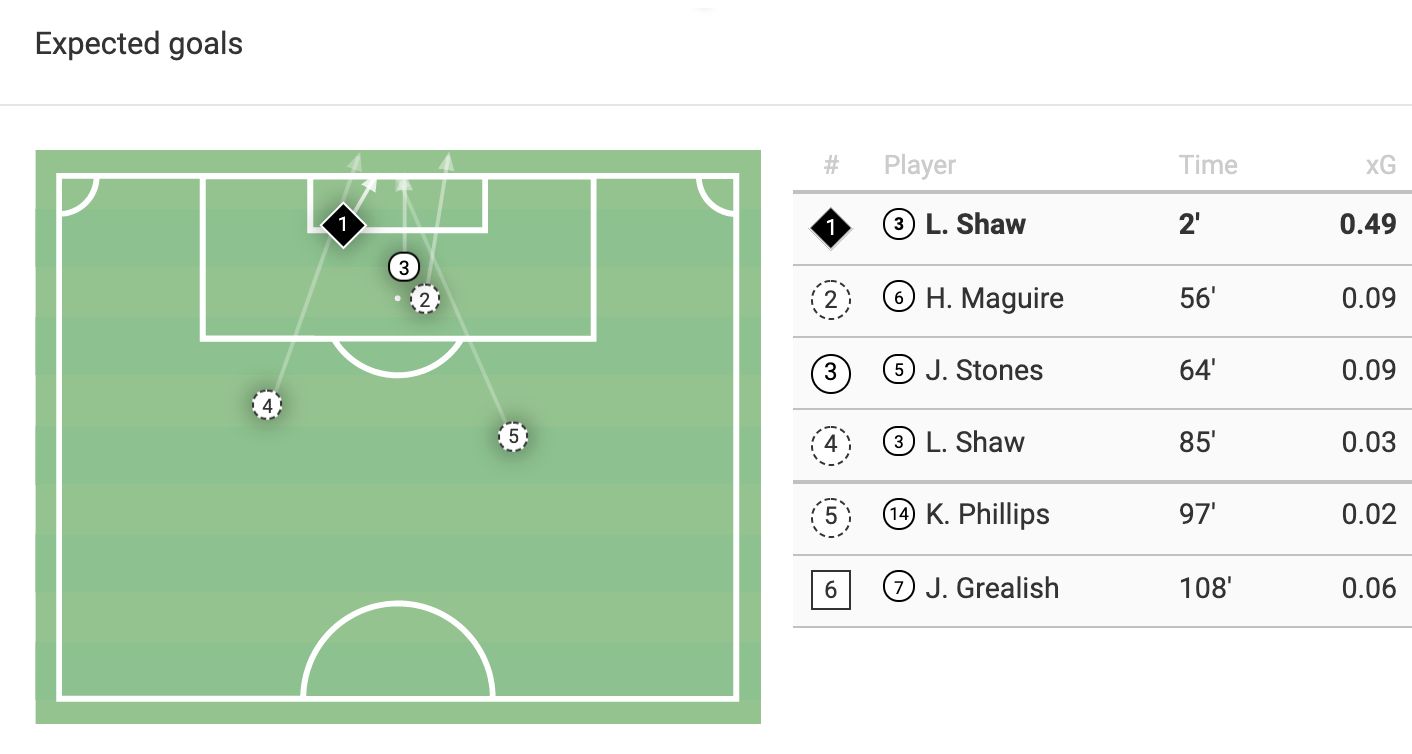Image resolution: width=1412 pixels, height=754 pixels.
Task: Click J. Grealish player name
Action: point(992,588)
